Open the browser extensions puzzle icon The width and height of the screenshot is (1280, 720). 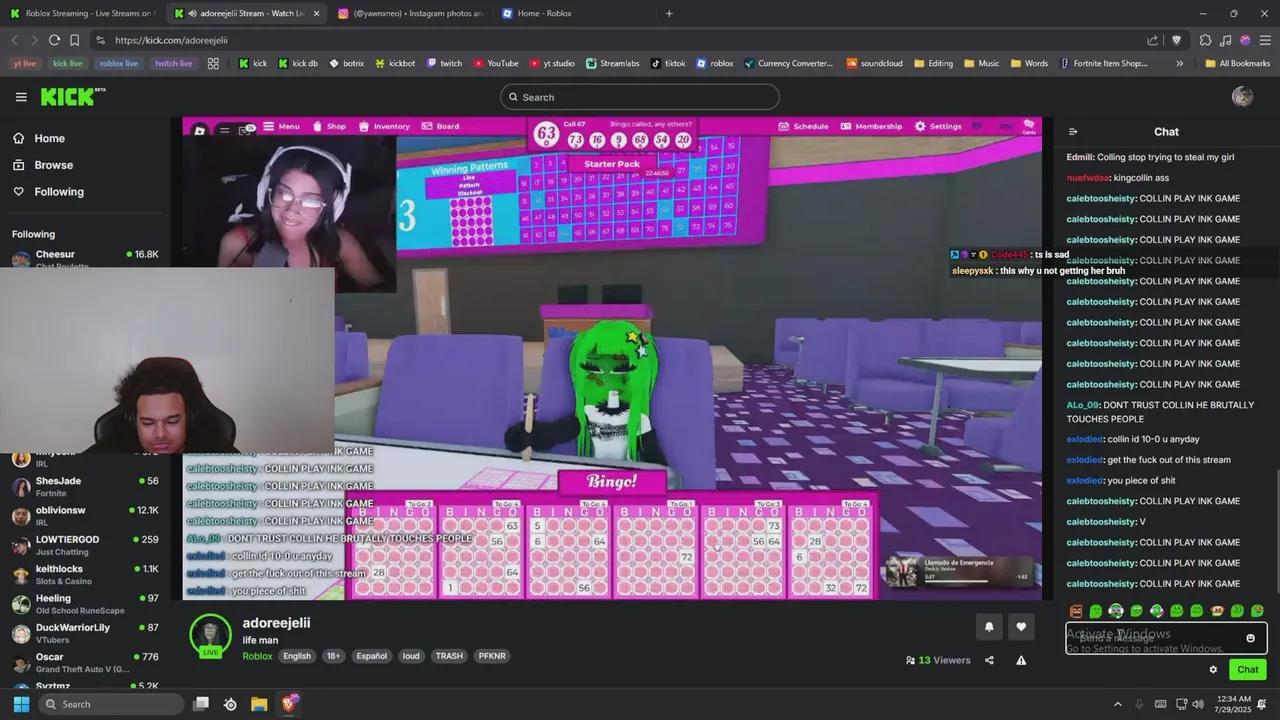pos(1205,40)
